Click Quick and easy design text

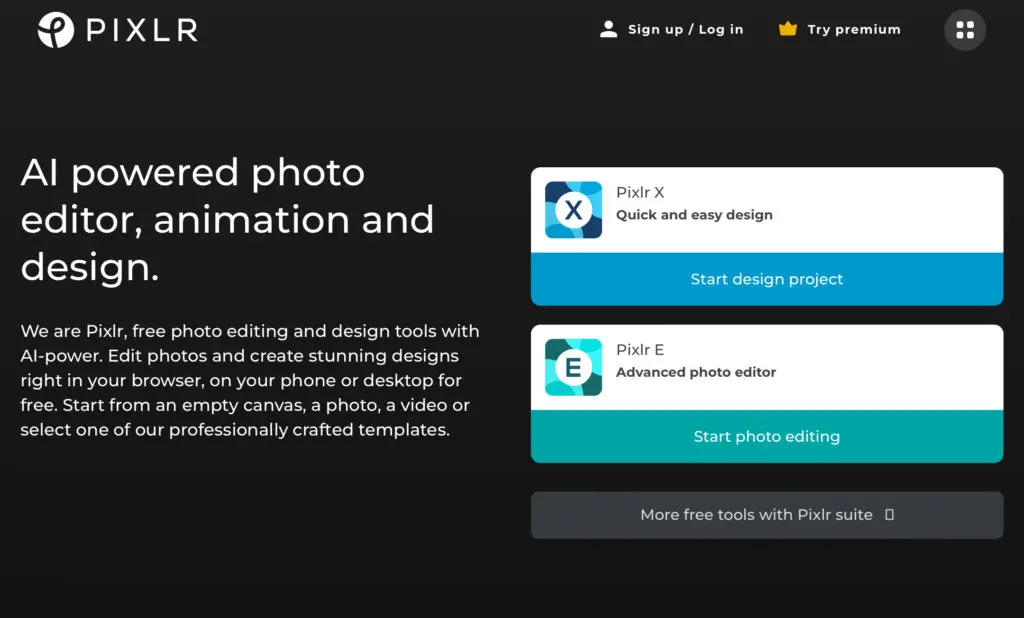click(694, 215)
